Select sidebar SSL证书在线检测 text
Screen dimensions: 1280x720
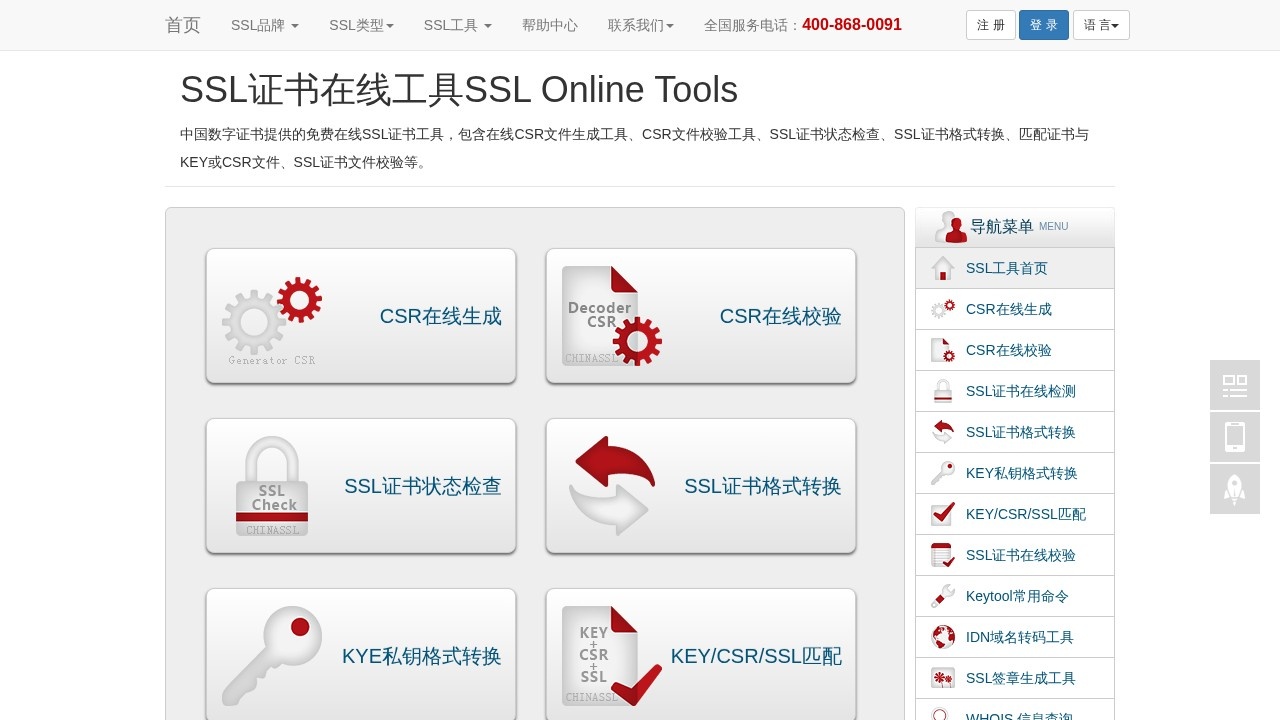[x=1021, y=391]
